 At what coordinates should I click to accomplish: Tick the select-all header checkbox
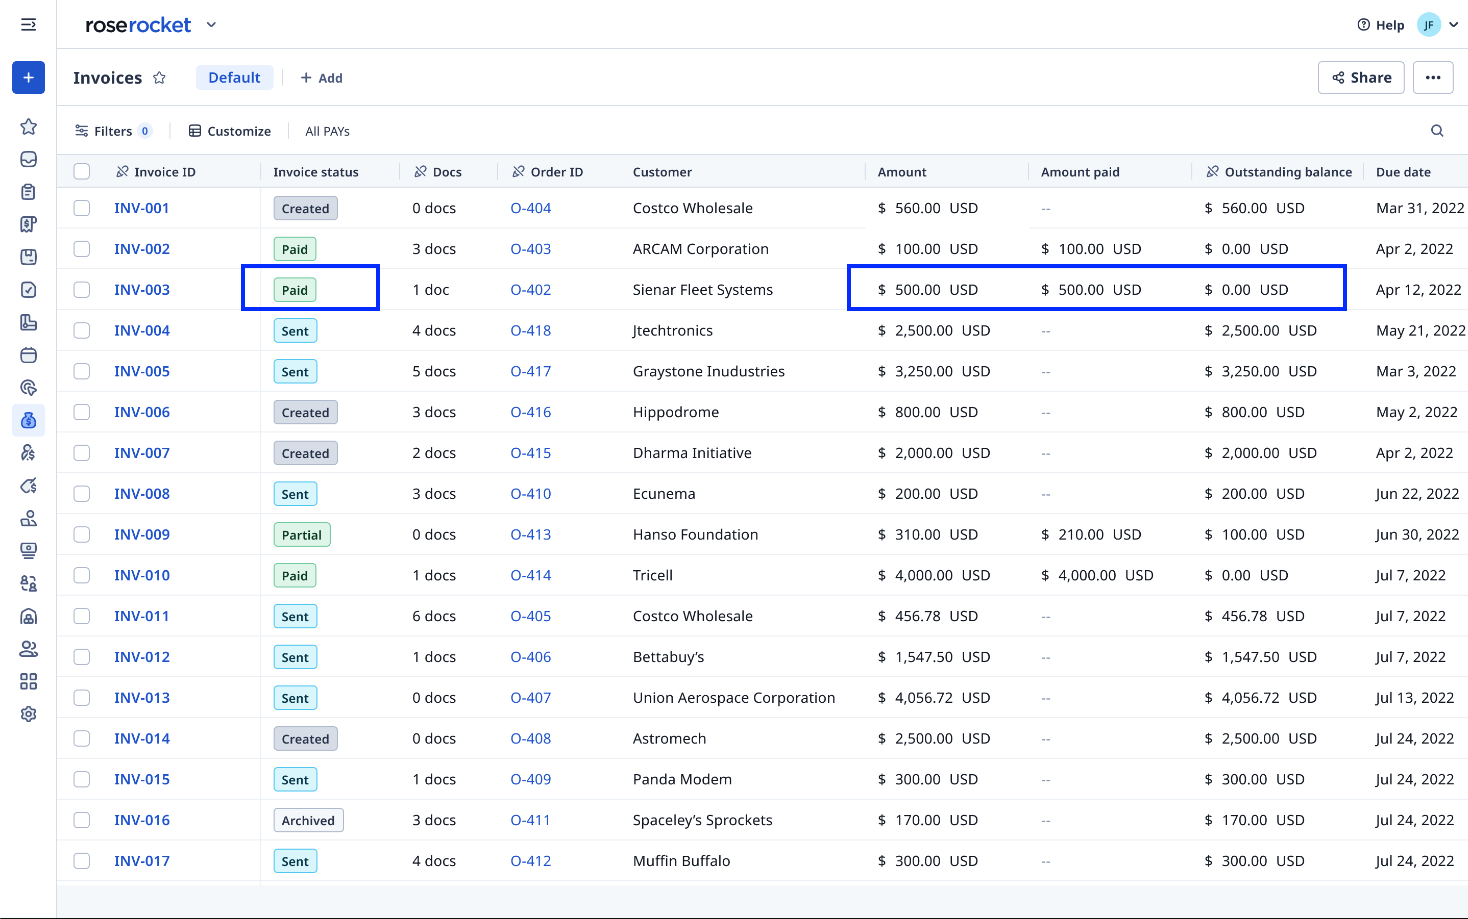click(82, 171)
